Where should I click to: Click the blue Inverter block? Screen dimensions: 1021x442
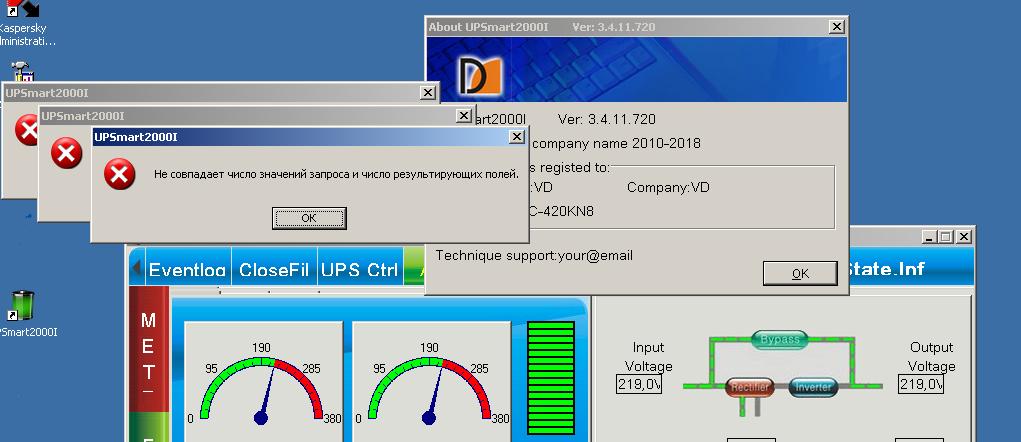[x=816, y=387]
